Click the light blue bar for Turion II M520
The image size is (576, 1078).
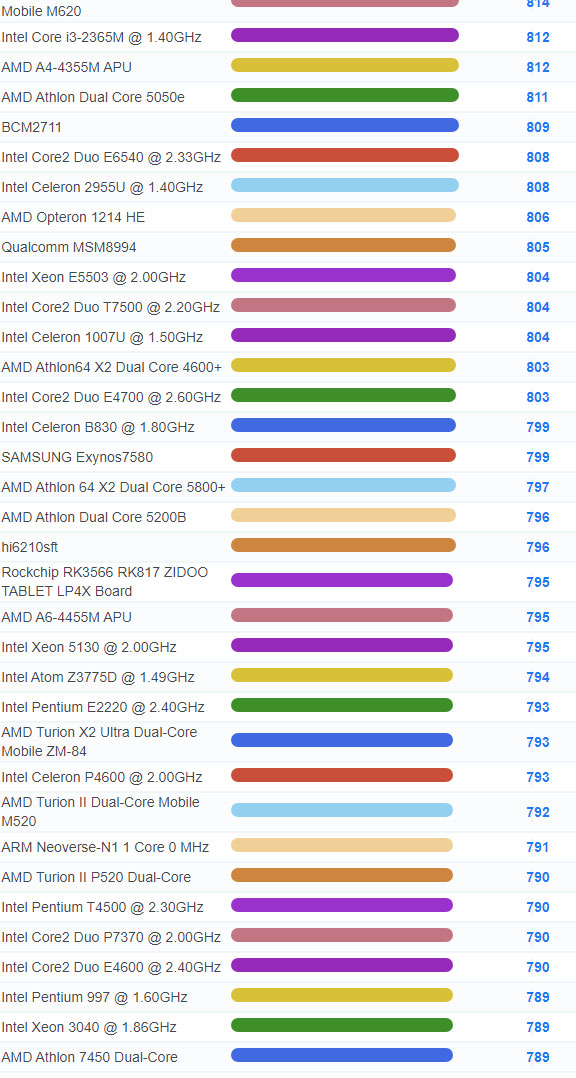click(342, 810)
